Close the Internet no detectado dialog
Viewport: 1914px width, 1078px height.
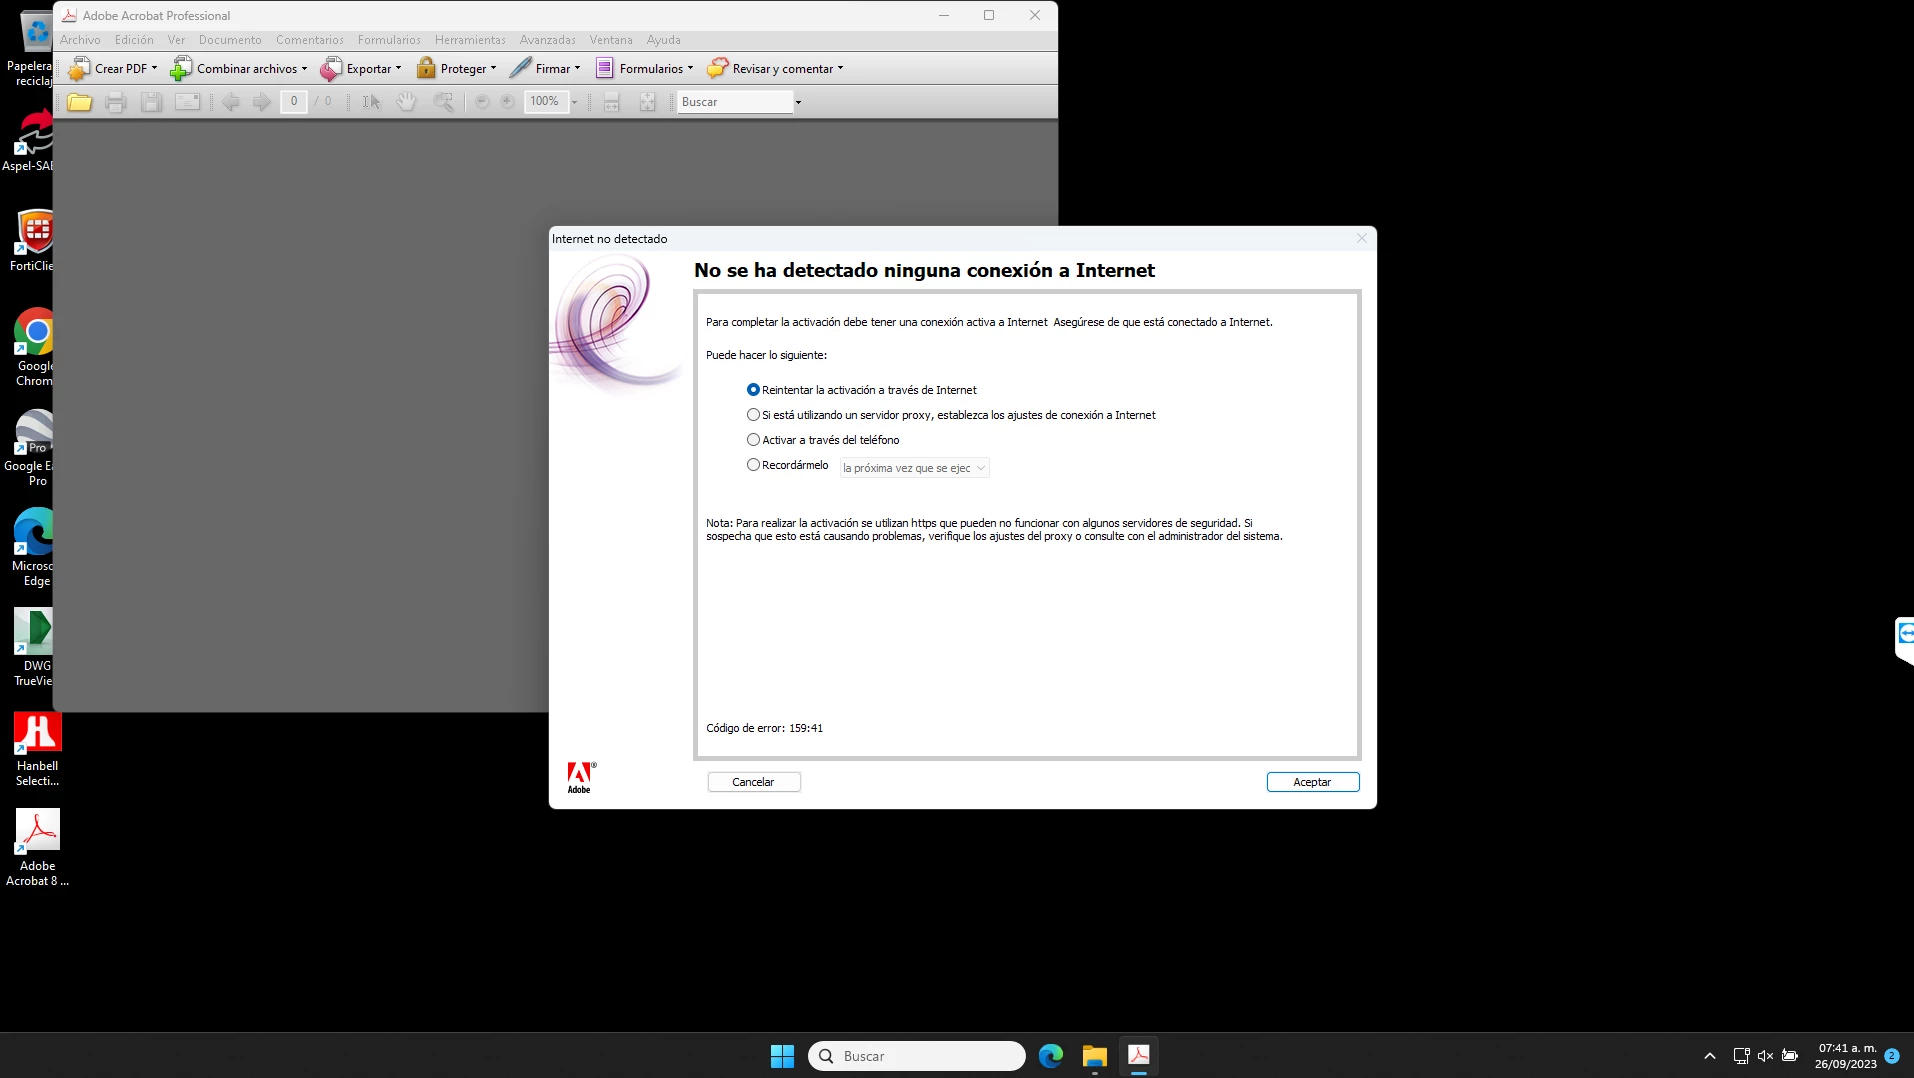click(1361, 238)
